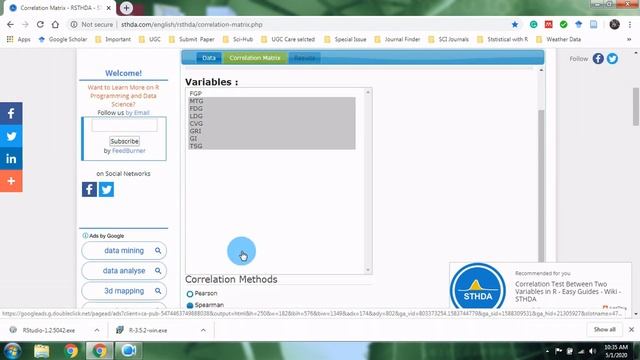Close the downloads bar
Screen dimensions: 640x360
pyautogui.click(x=631, y=329)
